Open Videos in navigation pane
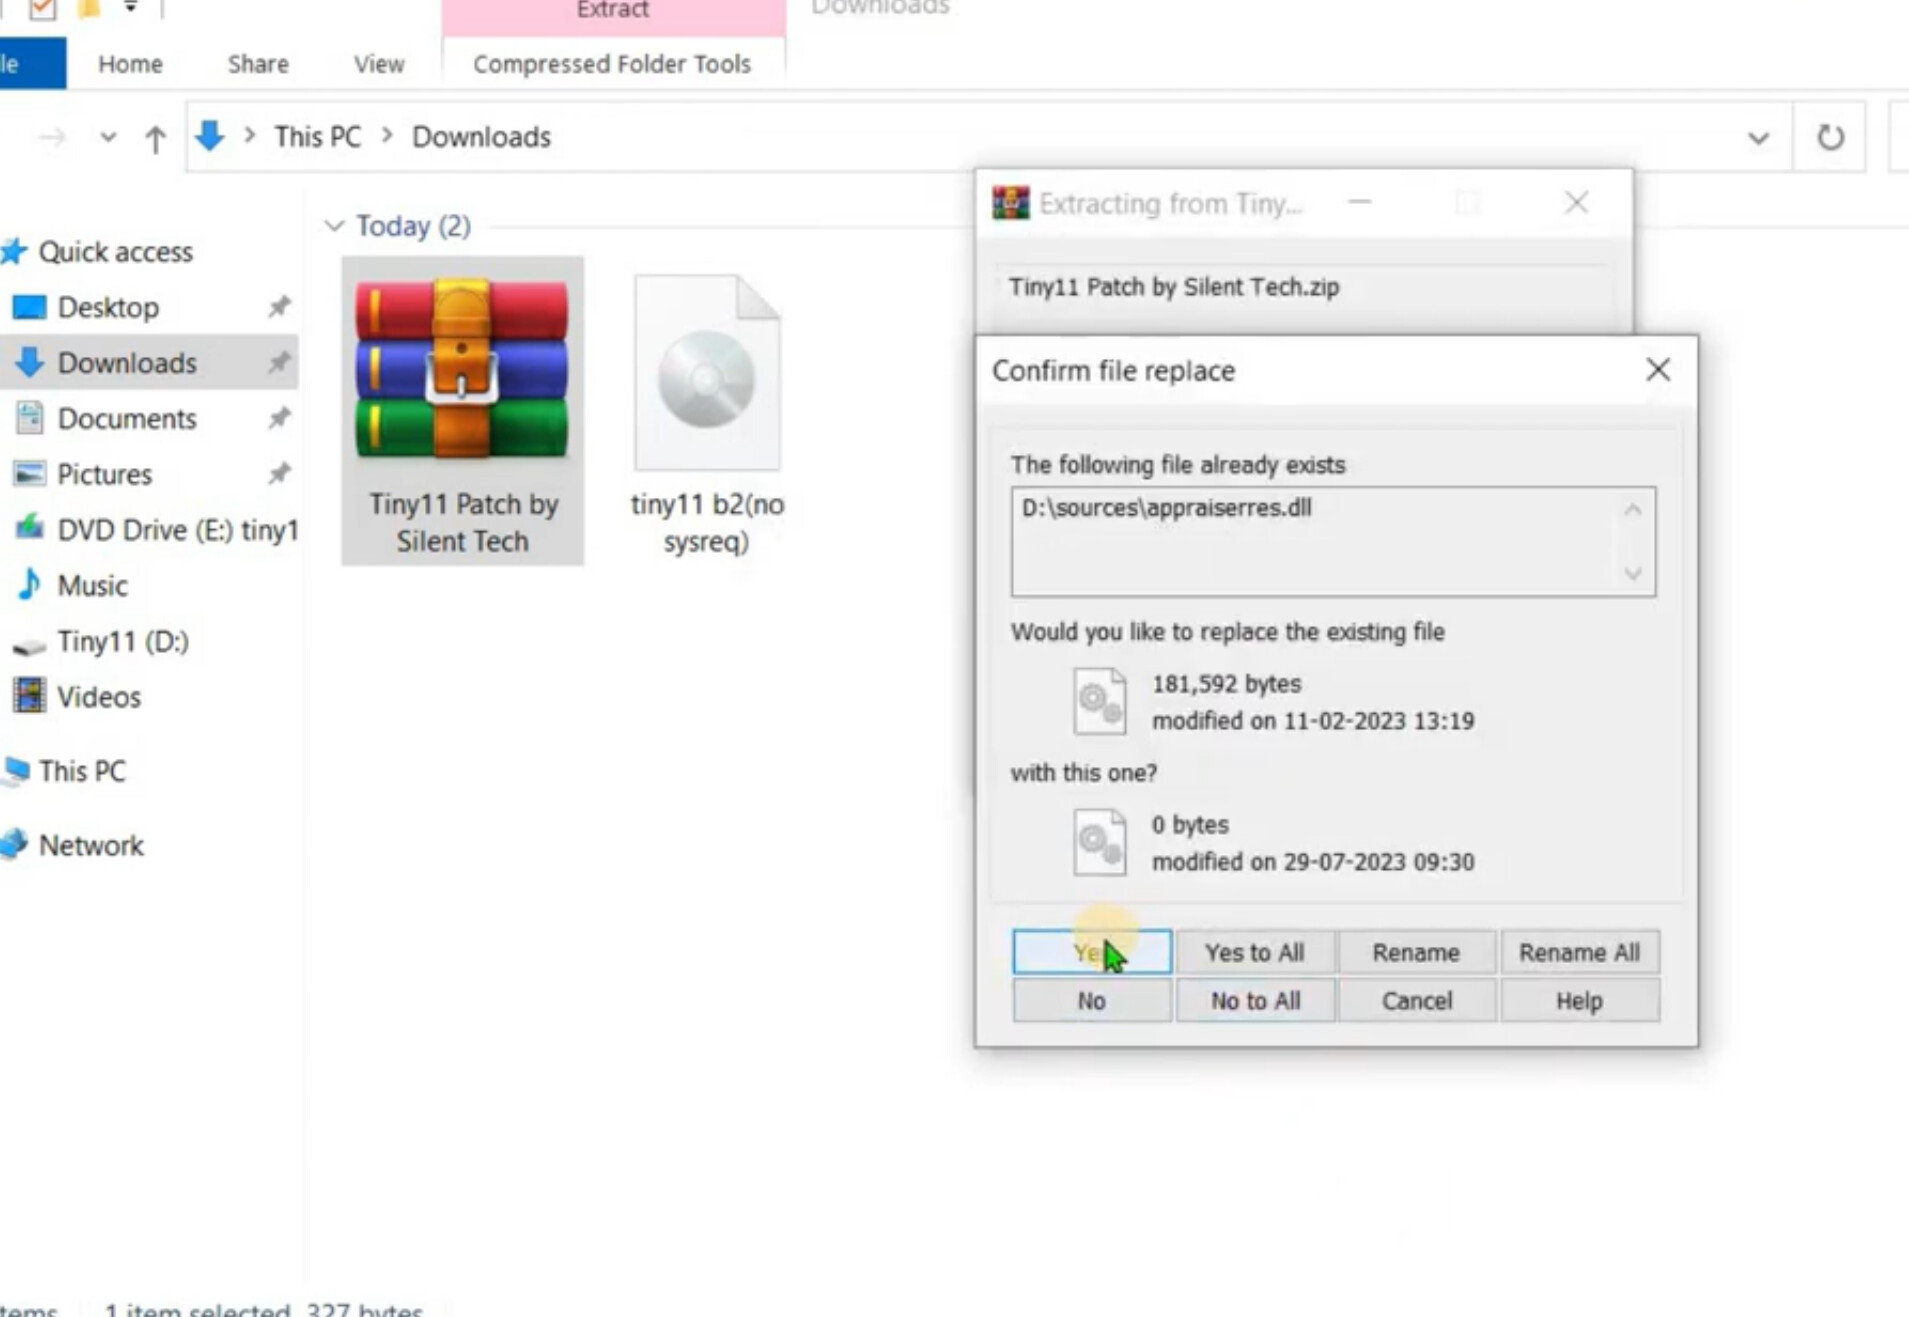Viewport: 1909px width, 1317px height. [98, 697]
